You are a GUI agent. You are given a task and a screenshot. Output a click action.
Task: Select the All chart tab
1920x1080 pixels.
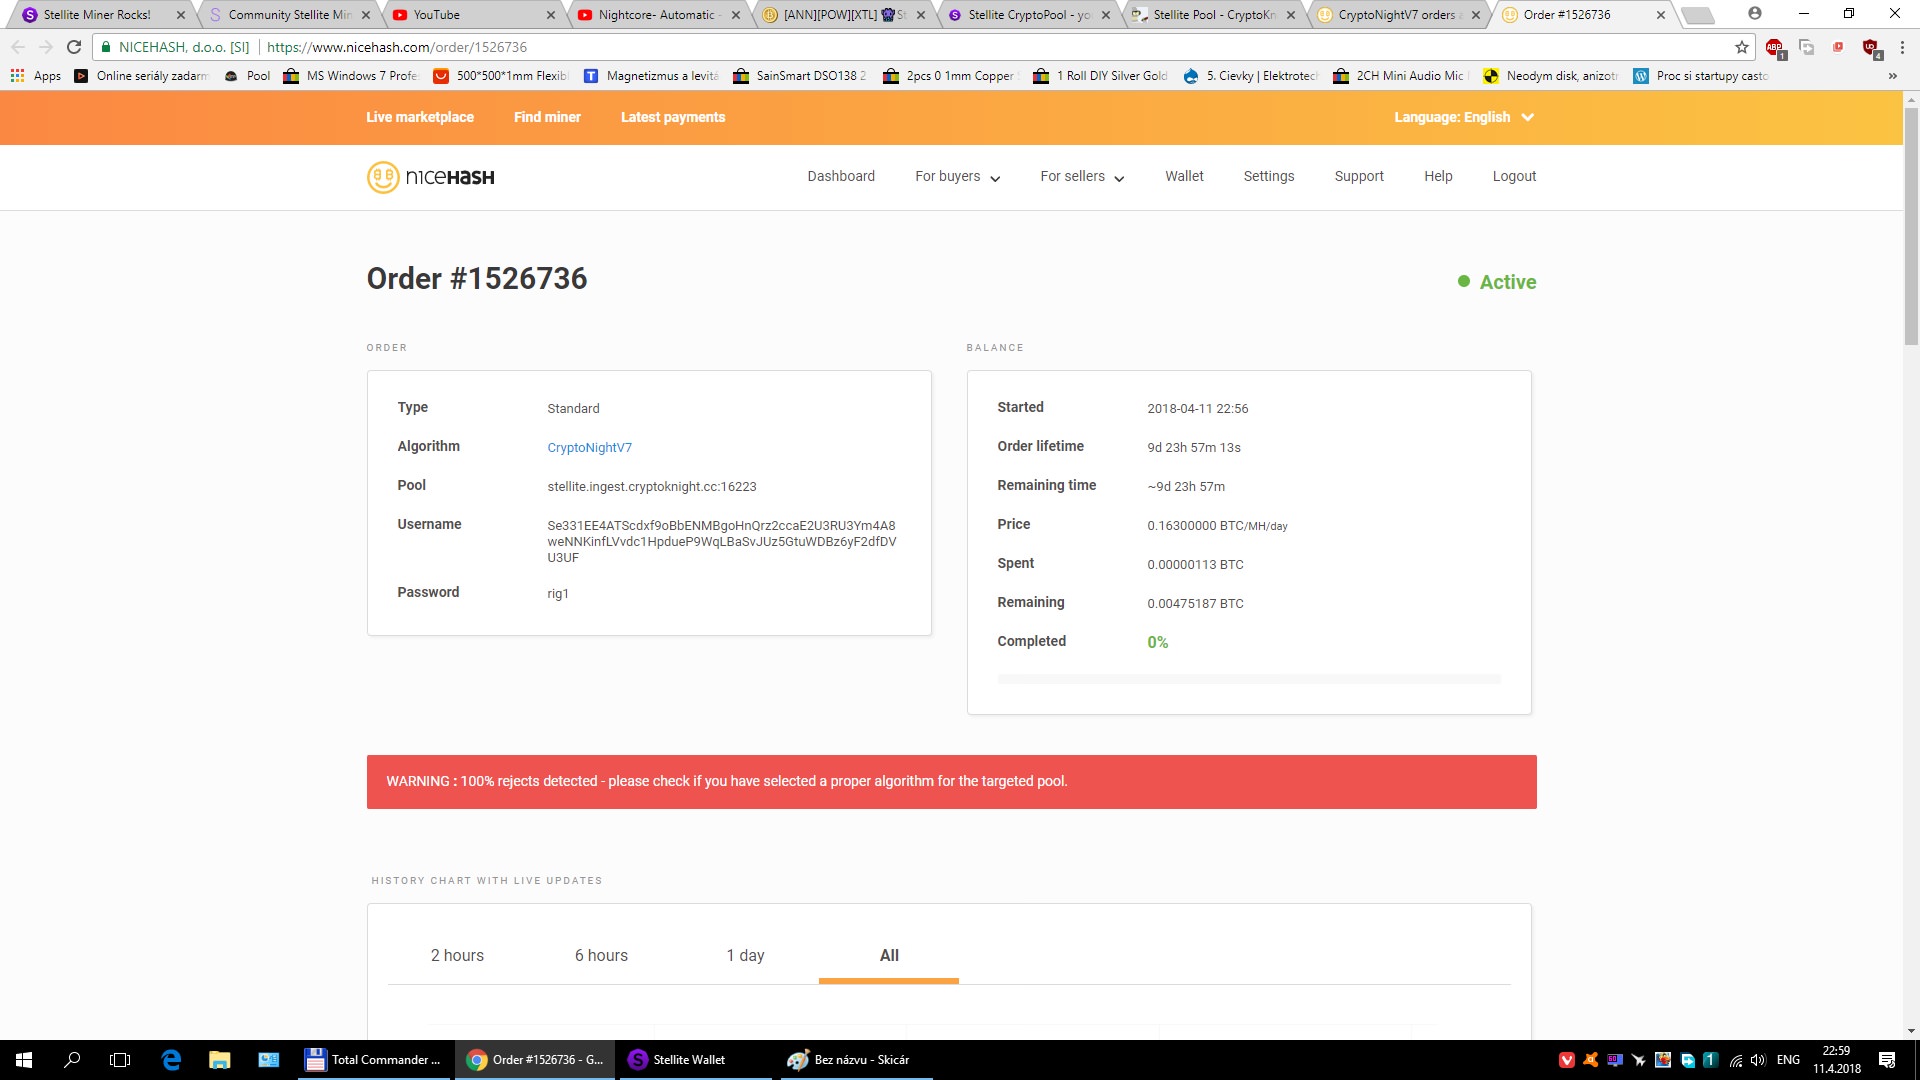(889, 956)
